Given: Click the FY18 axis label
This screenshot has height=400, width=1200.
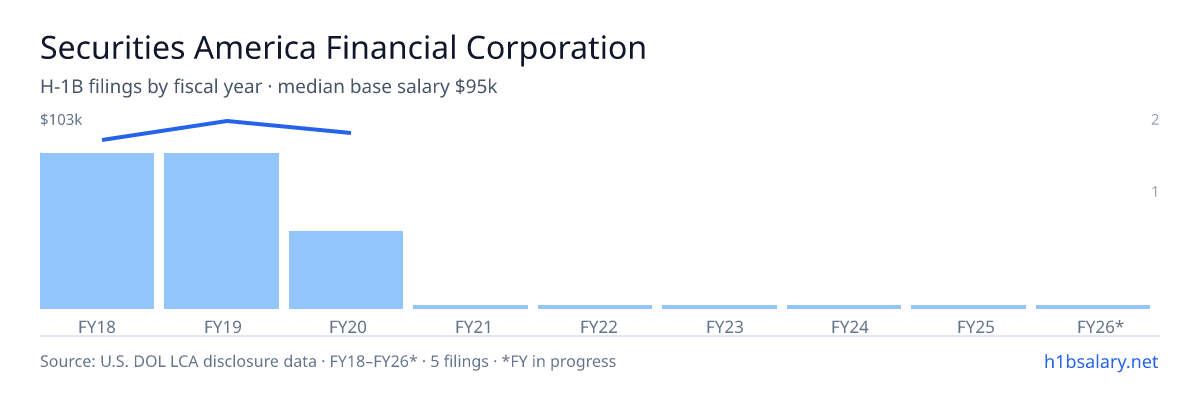Looking at the screenshot, I should (97, 326).
